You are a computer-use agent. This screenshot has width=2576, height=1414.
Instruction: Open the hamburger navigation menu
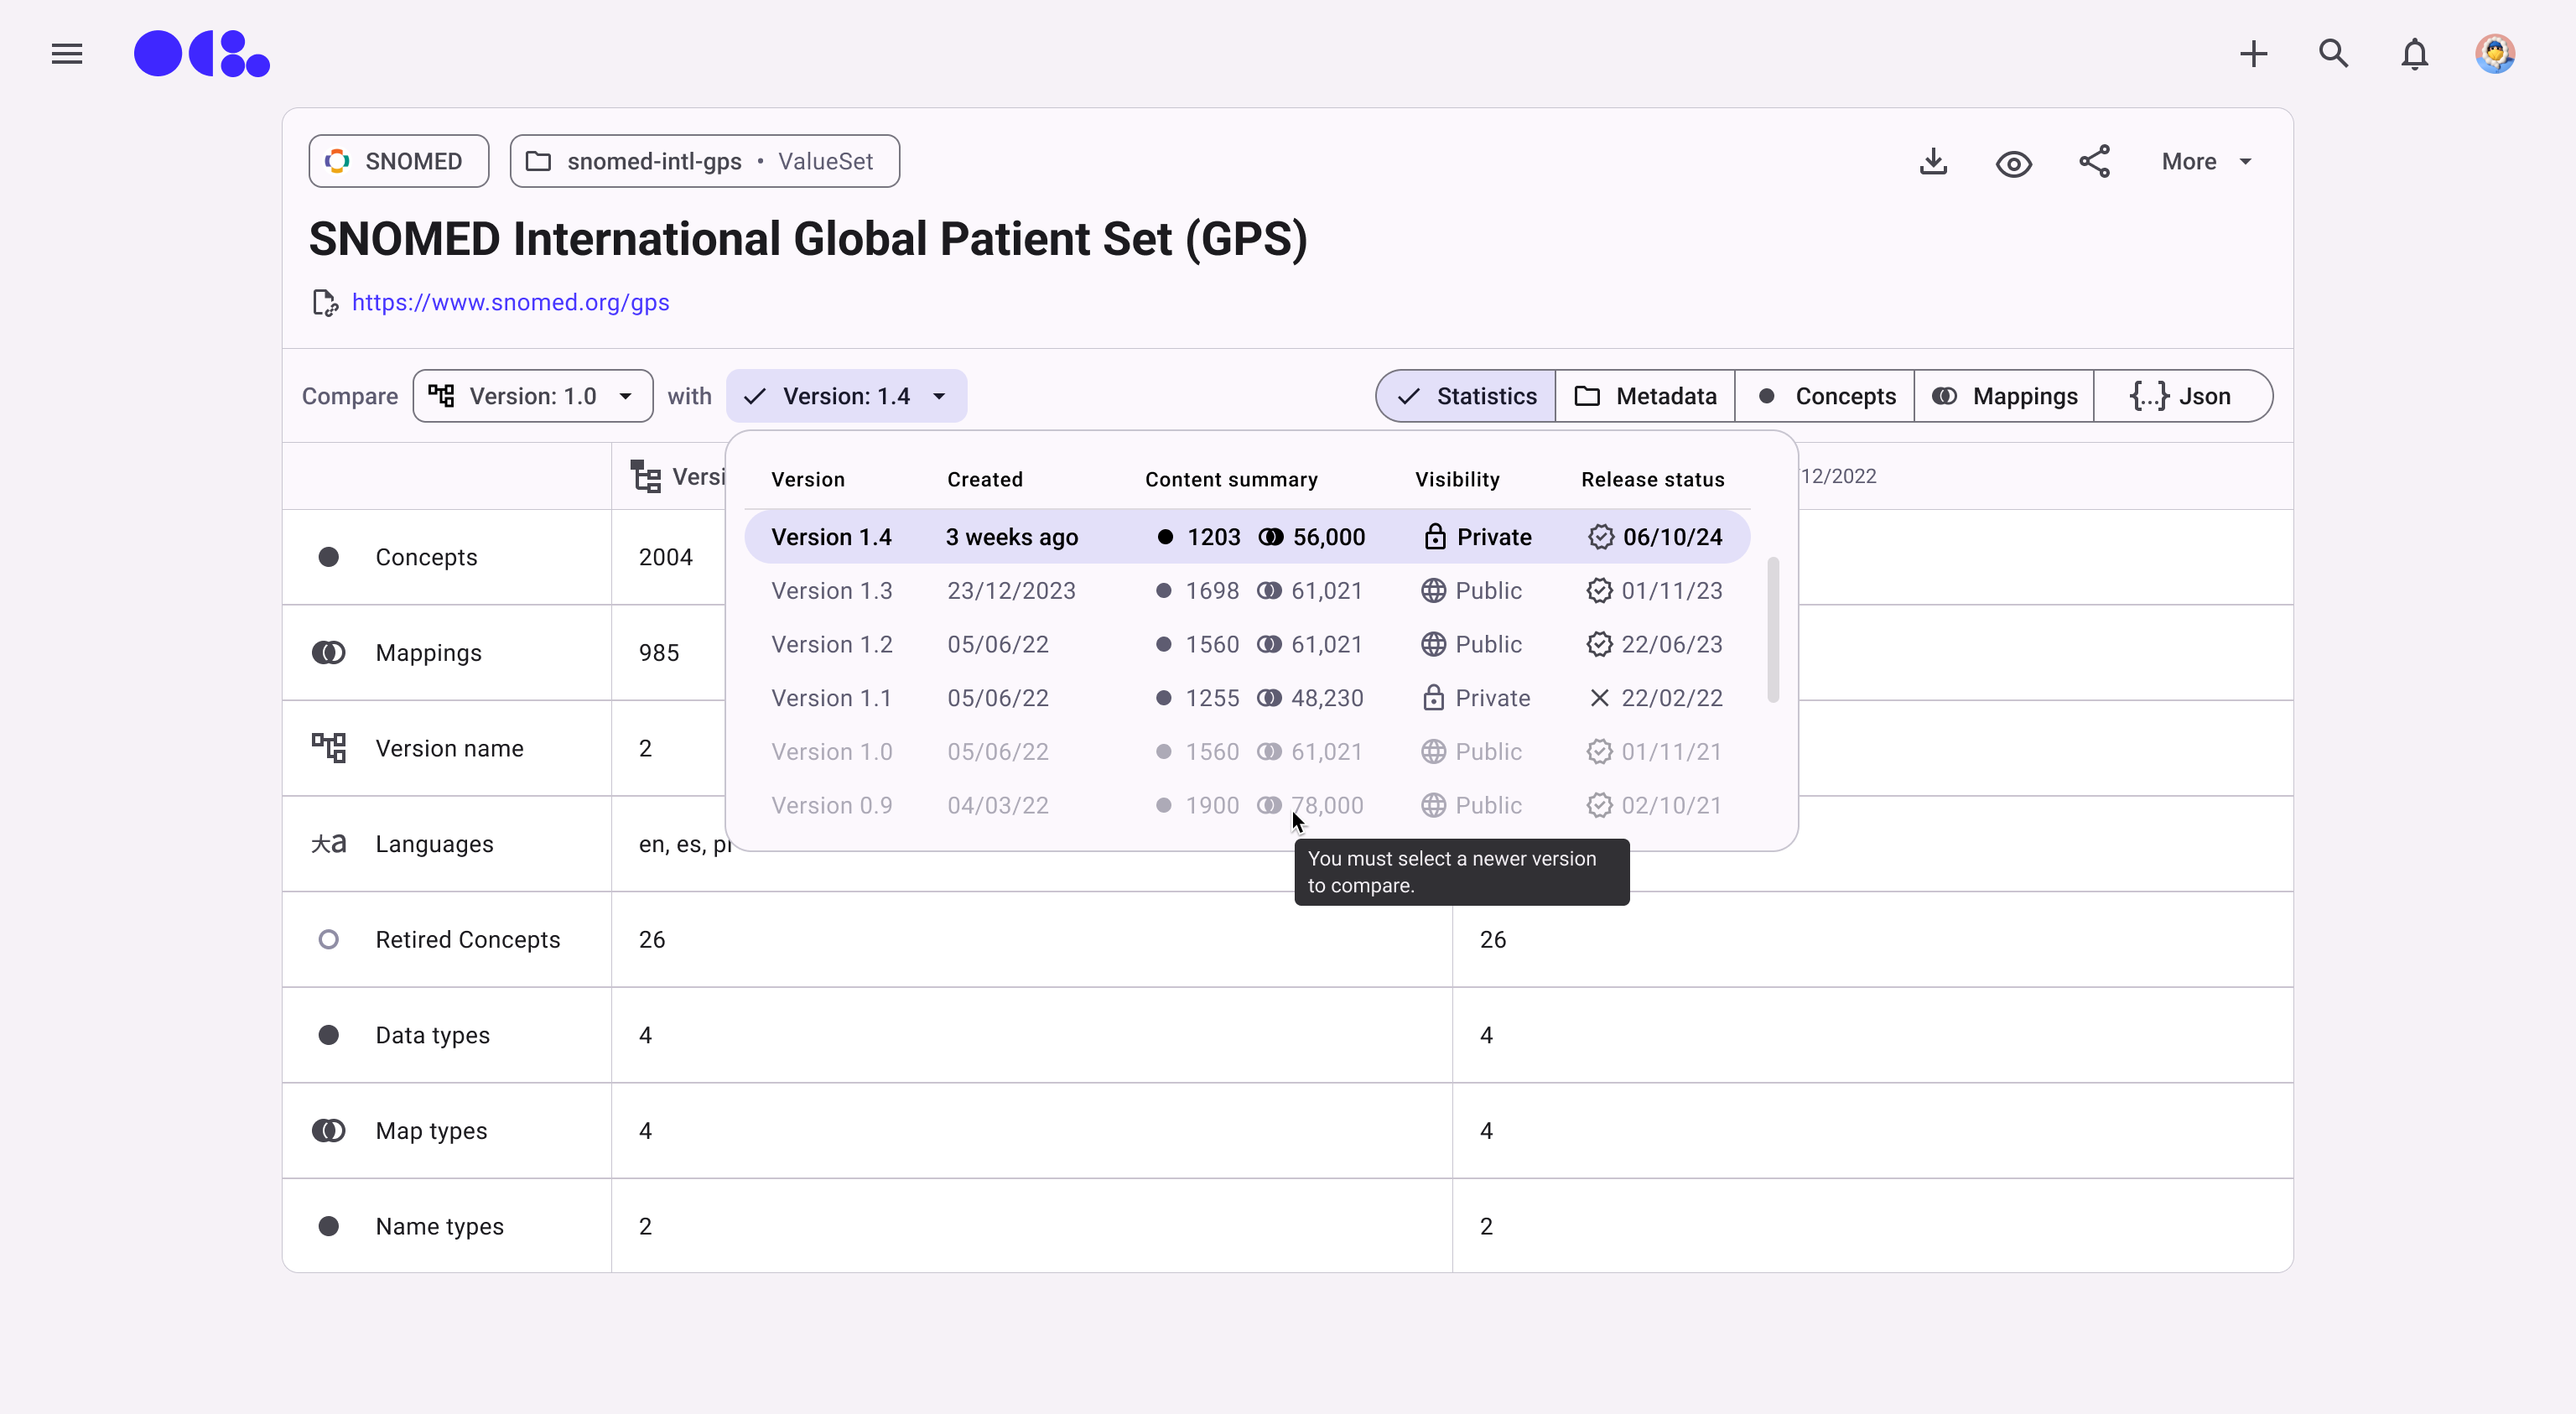(67, 54)
